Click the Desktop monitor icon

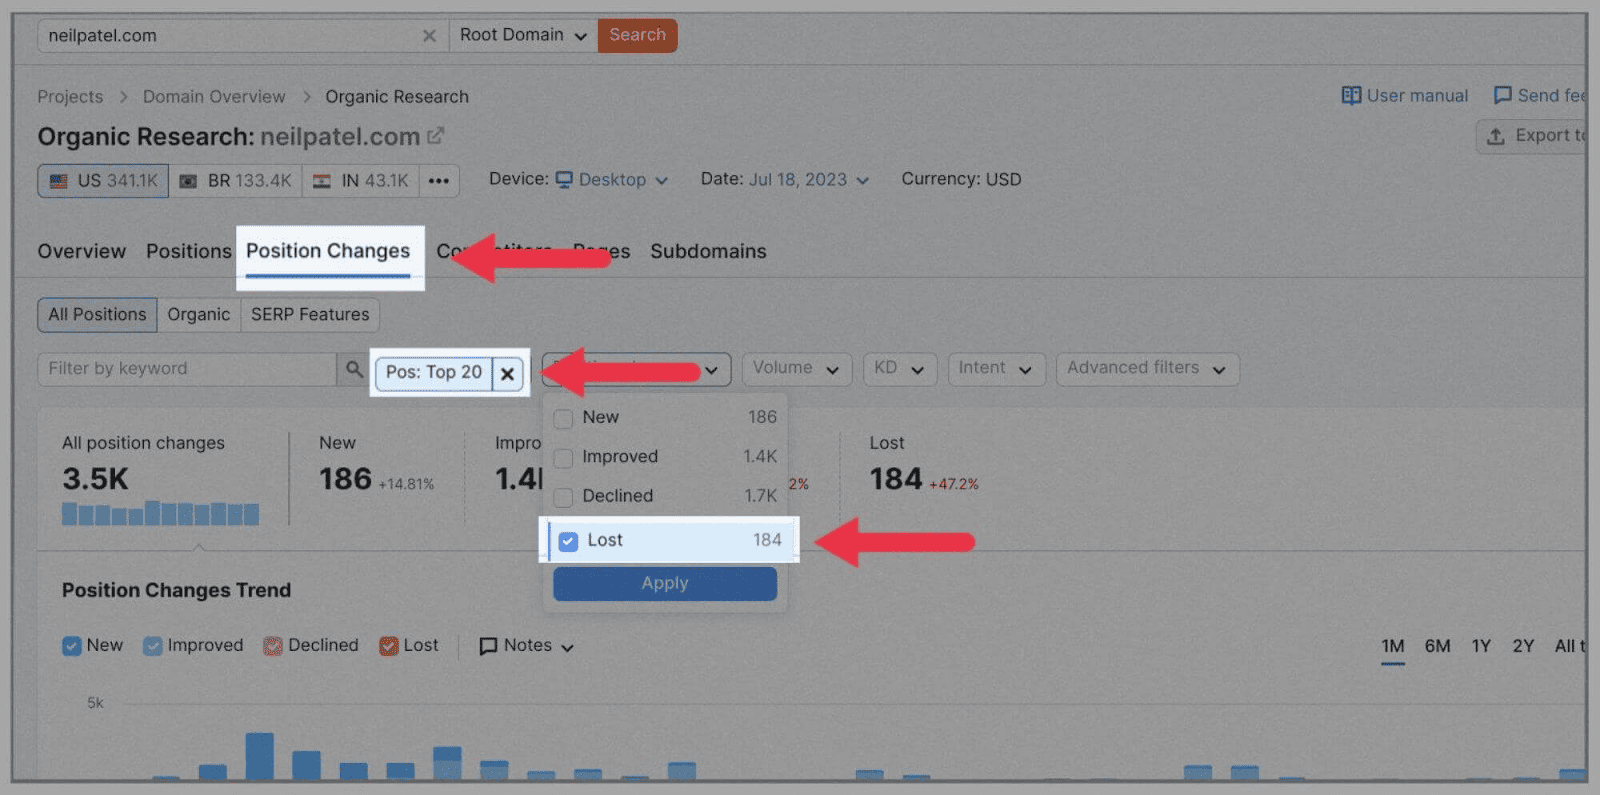pyautogui.click(x=564, y=180)
